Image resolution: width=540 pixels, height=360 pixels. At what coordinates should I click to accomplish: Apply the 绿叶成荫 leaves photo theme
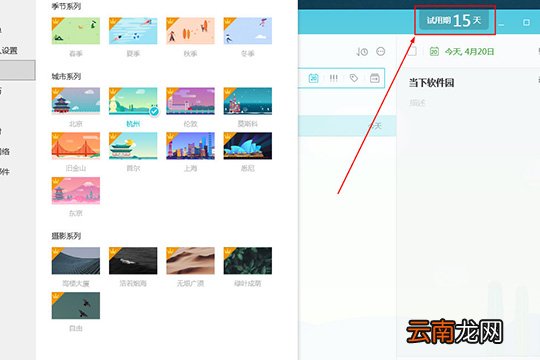coord(247,261)
